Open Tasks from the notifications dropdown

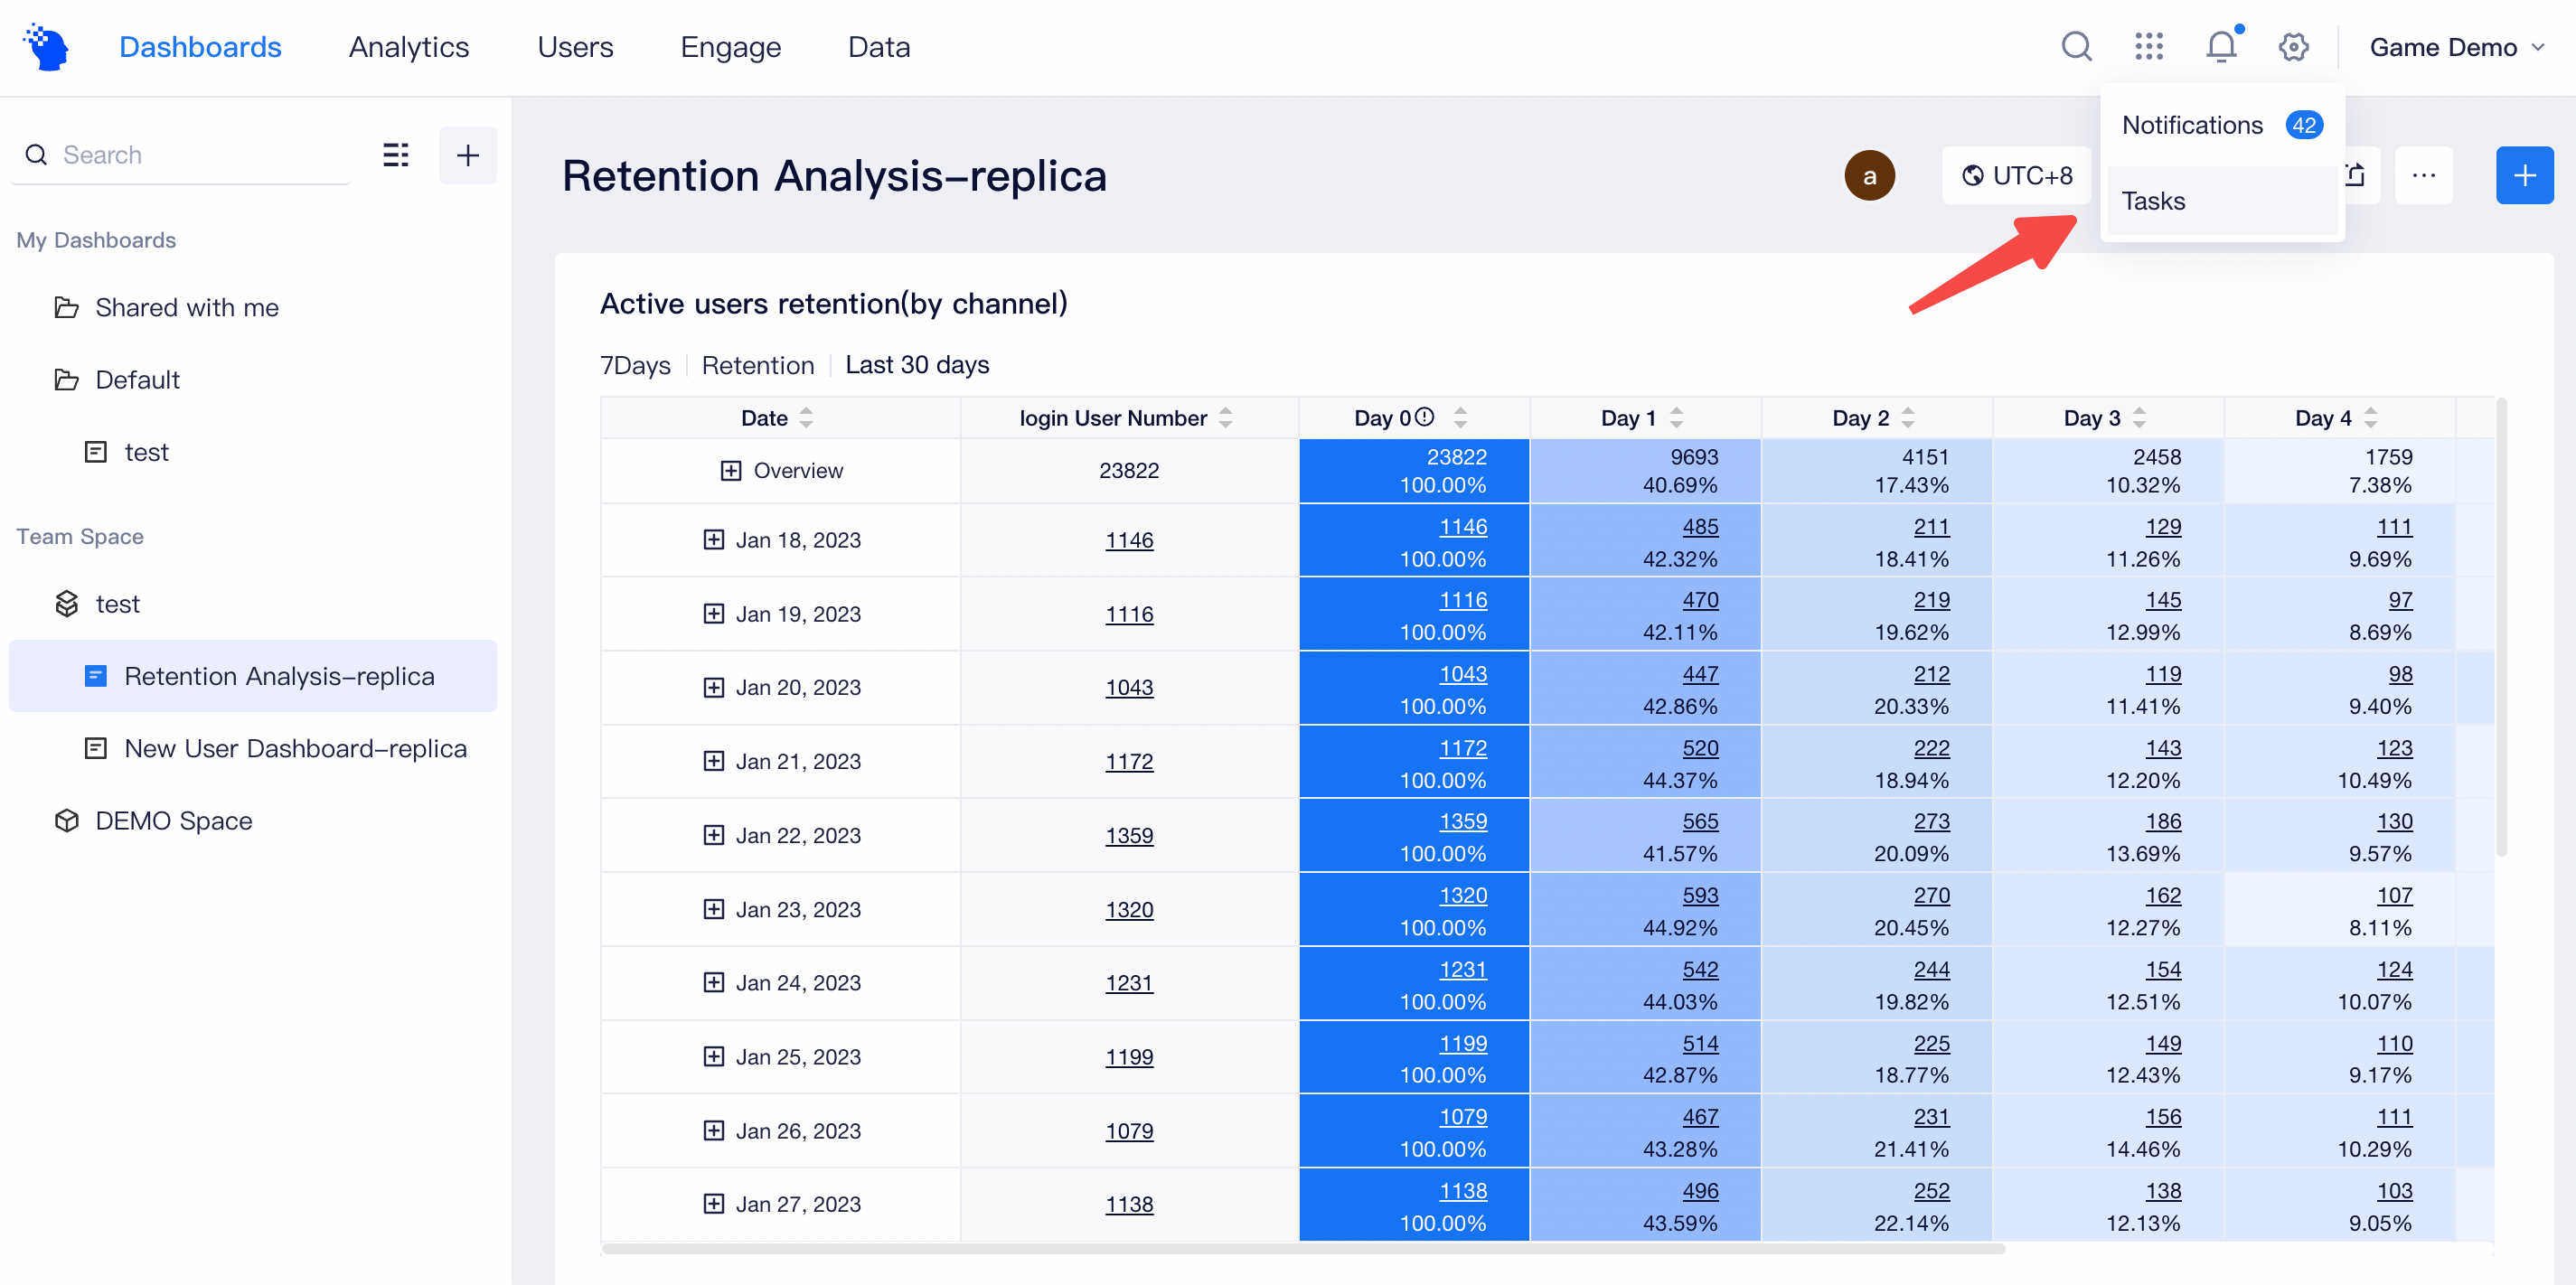(x=2154, y=200)
